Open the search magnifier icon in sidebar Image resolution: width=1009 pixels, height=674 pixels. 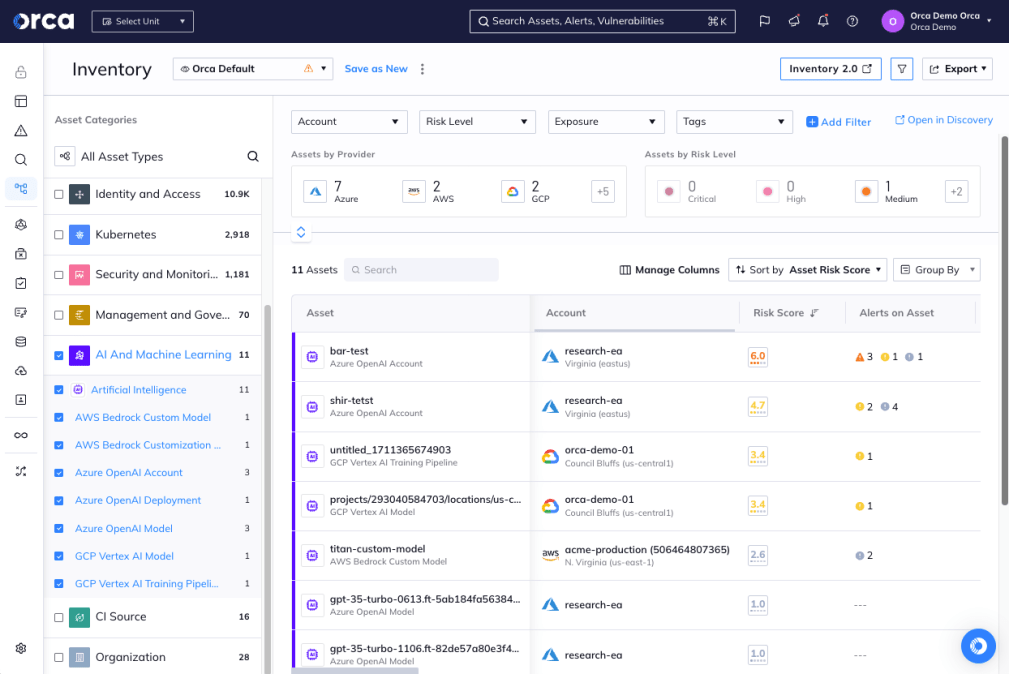pyautogui.click(x=21, y=160)
